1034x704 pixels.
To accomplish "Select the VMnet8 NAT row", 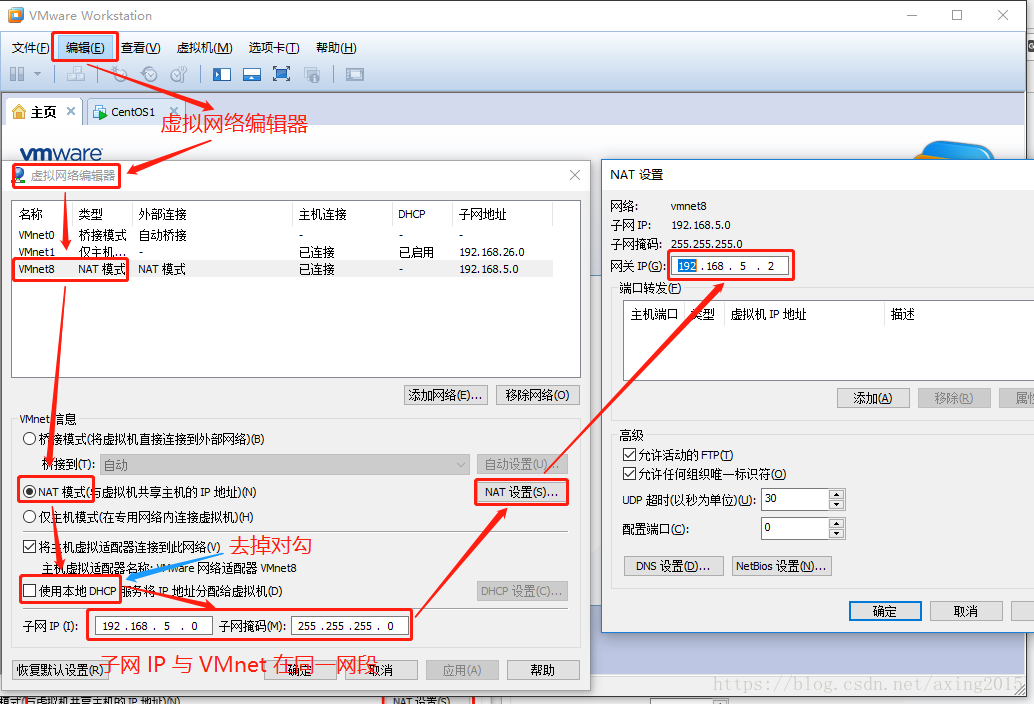I will click(283, 269).
